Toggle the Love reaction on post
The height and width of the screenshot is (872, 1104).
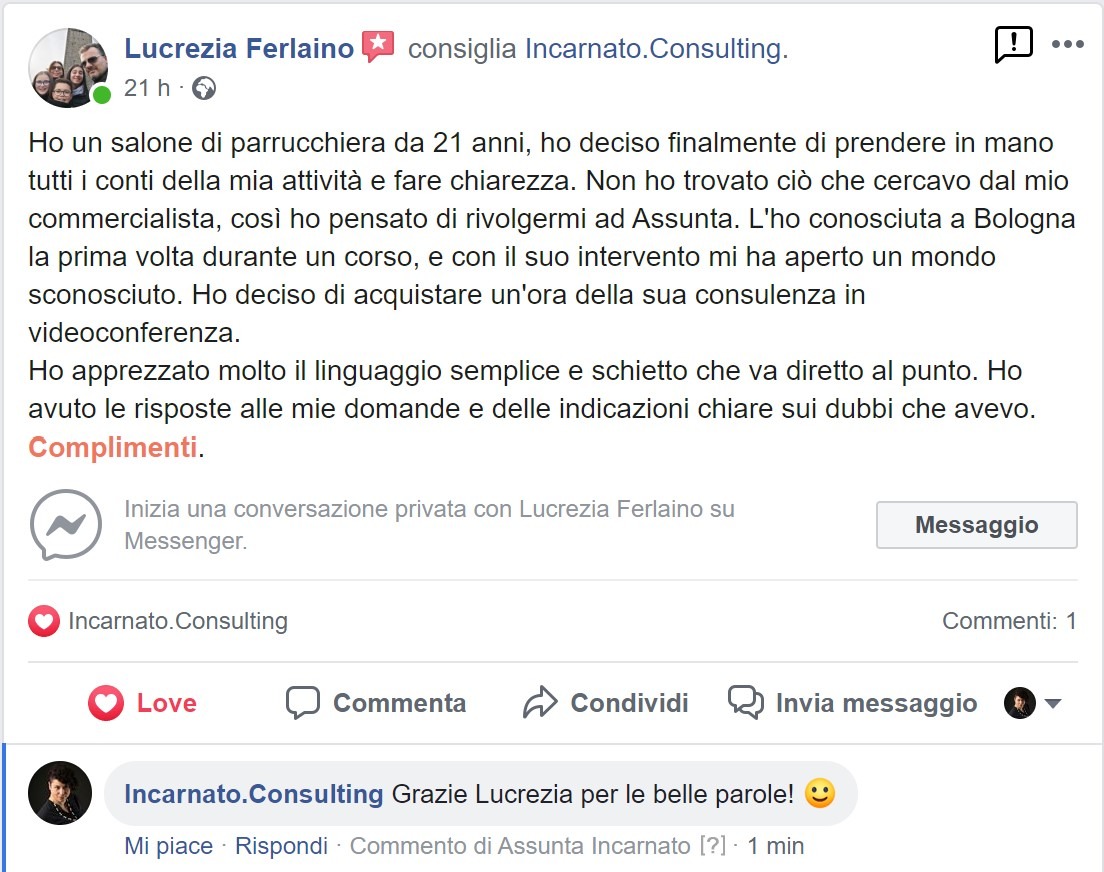142,703
